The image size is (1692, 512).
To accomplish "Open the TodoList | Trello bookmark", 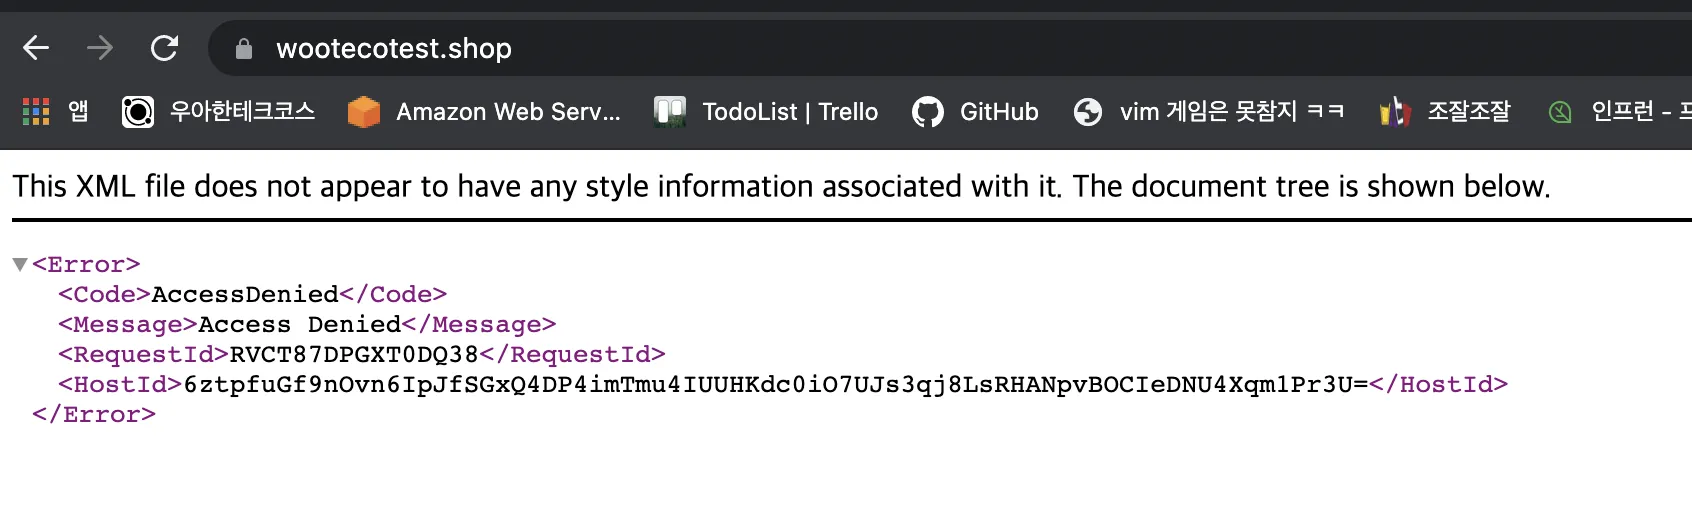I will [x=790, y=112].
